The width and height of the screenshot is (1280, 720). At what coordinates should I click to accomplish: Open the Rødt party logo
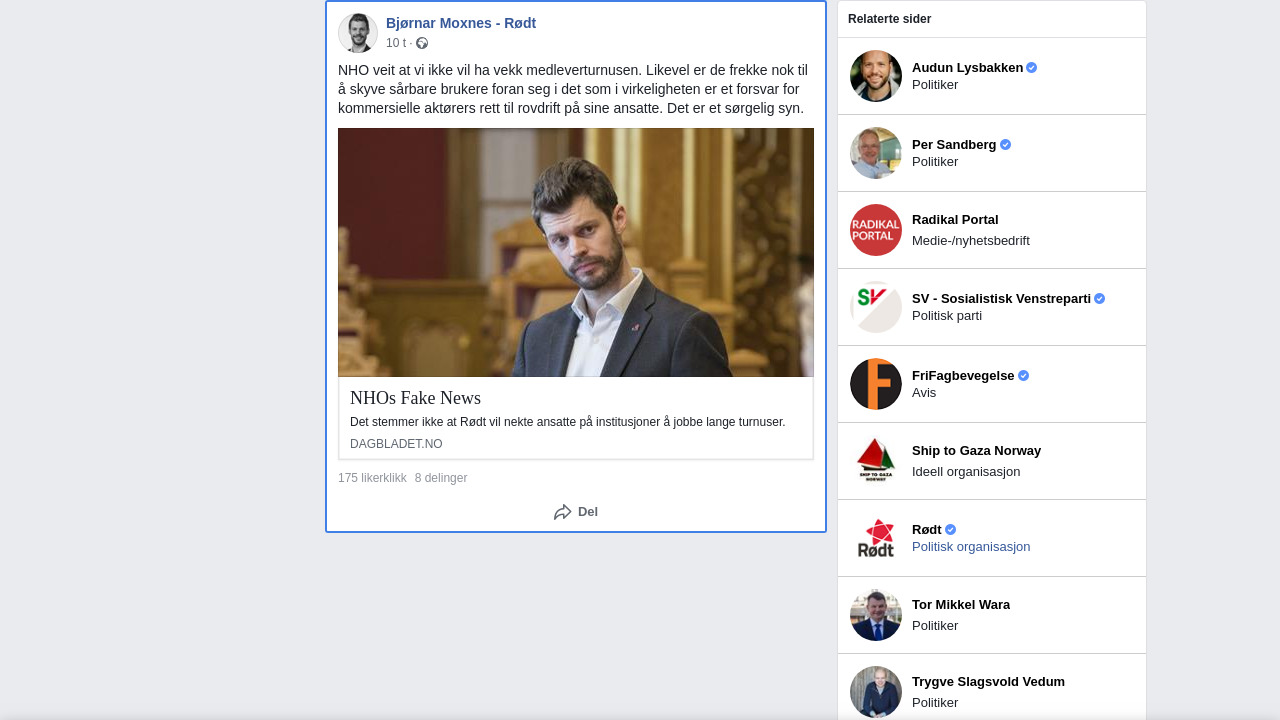tap(876, 538)
